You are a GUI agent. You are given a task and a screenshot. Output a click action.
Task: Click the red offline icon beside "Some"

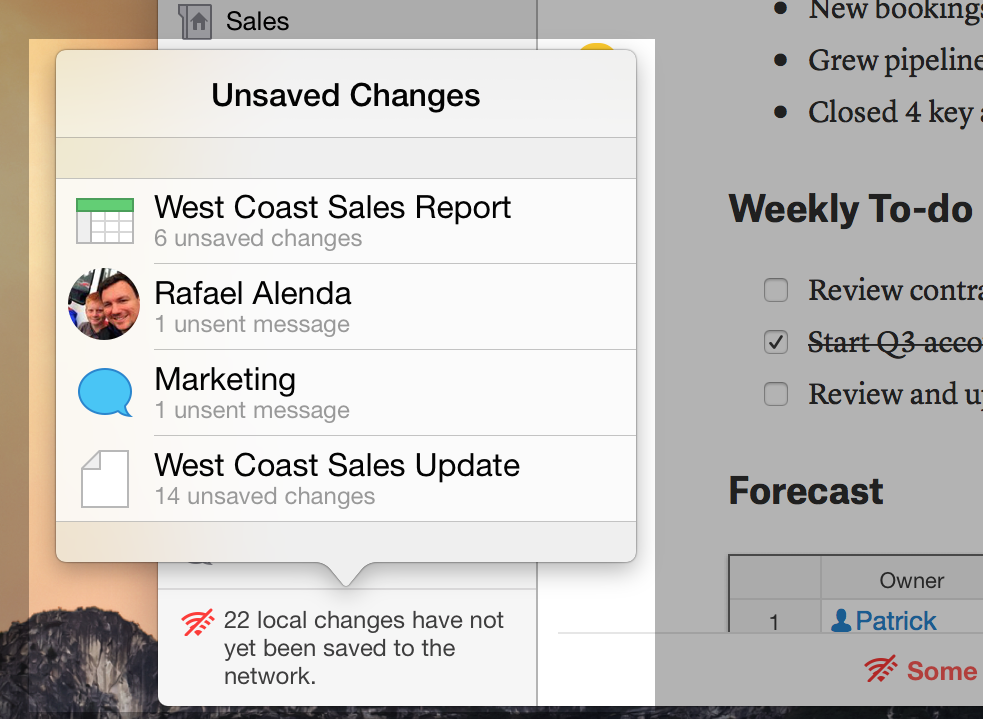(x=881, y=669)
